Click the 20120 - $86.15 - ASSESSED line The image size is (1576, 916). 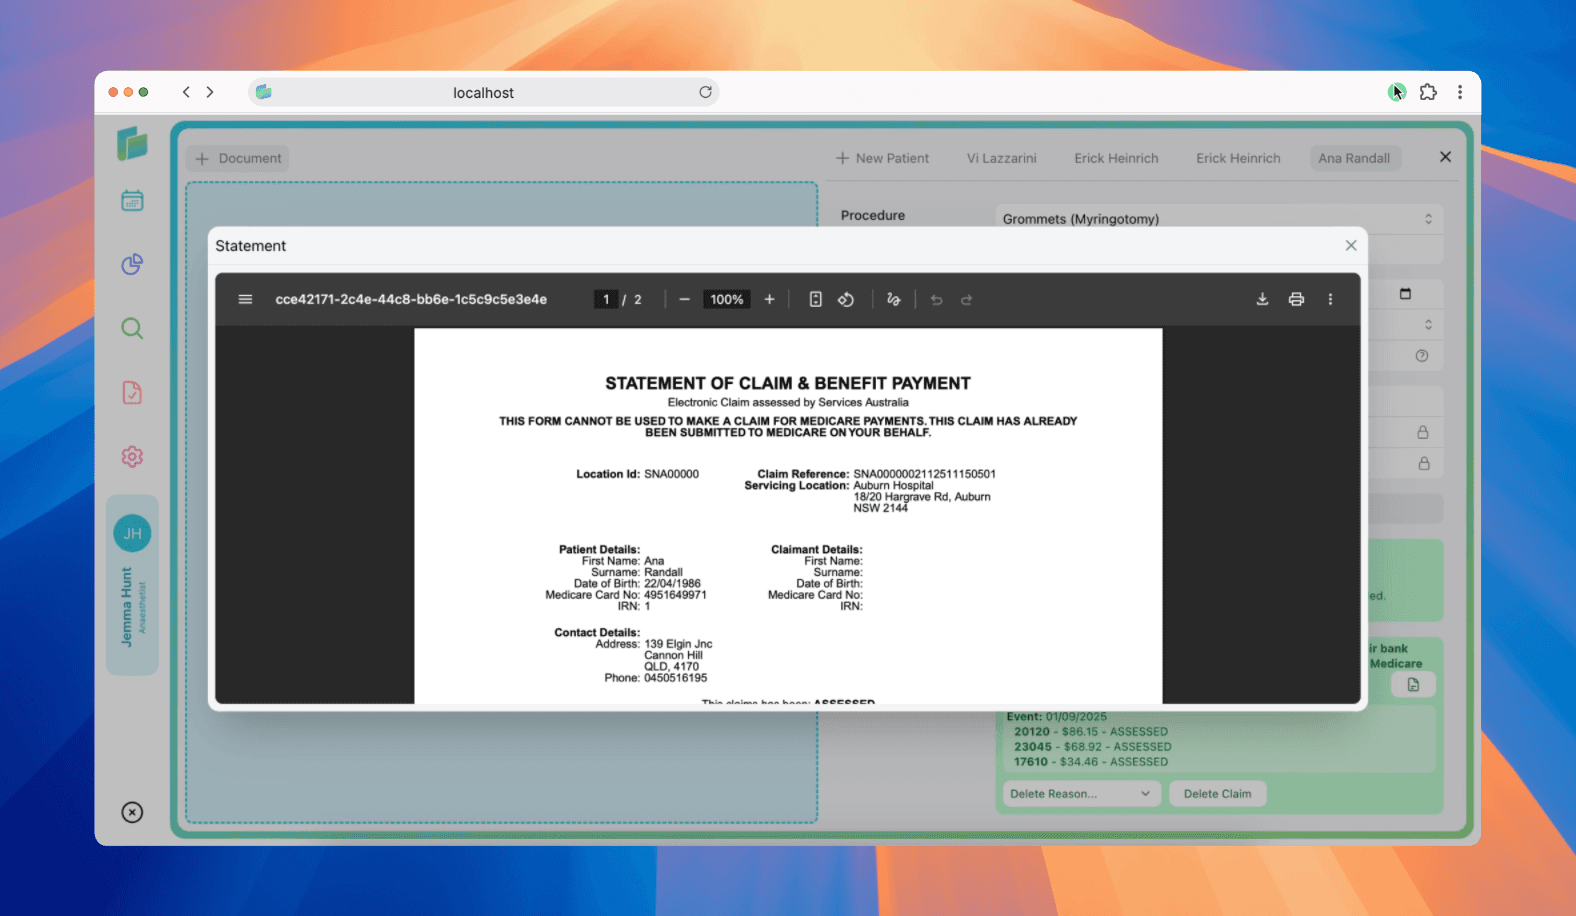point(1091,732)
